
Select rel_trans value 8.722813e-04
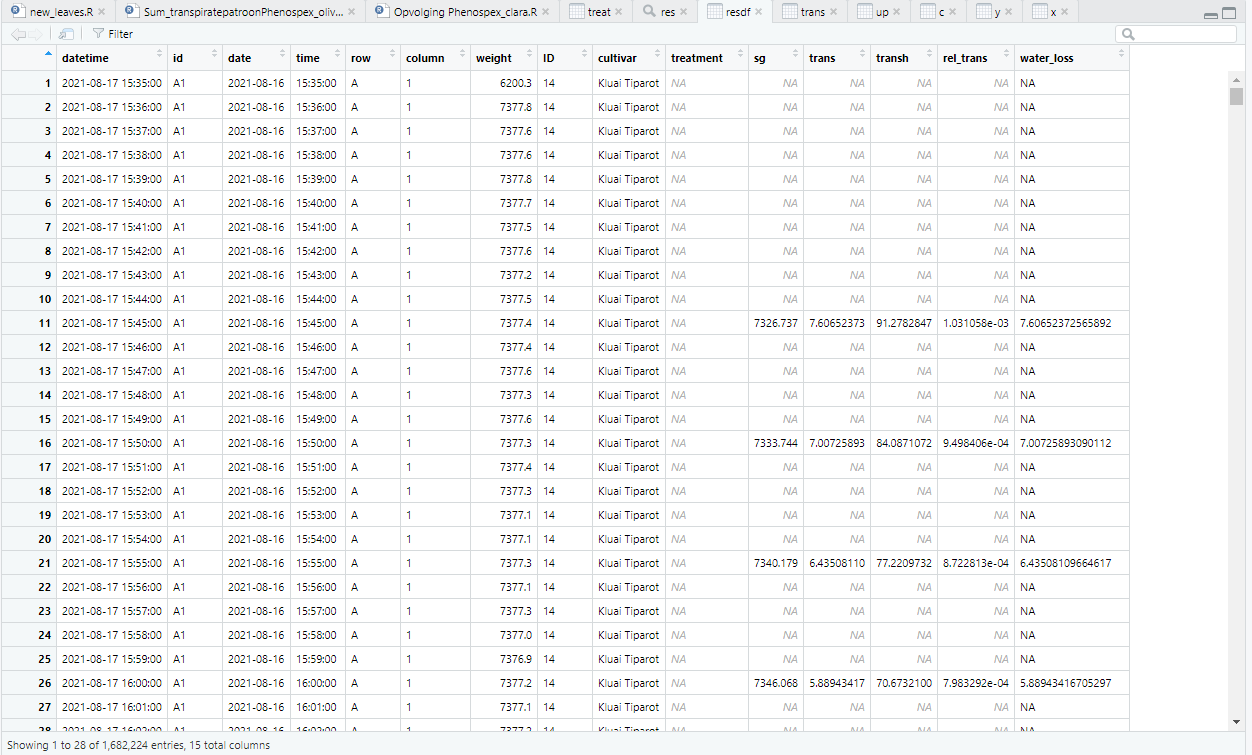tap(976, 563)
